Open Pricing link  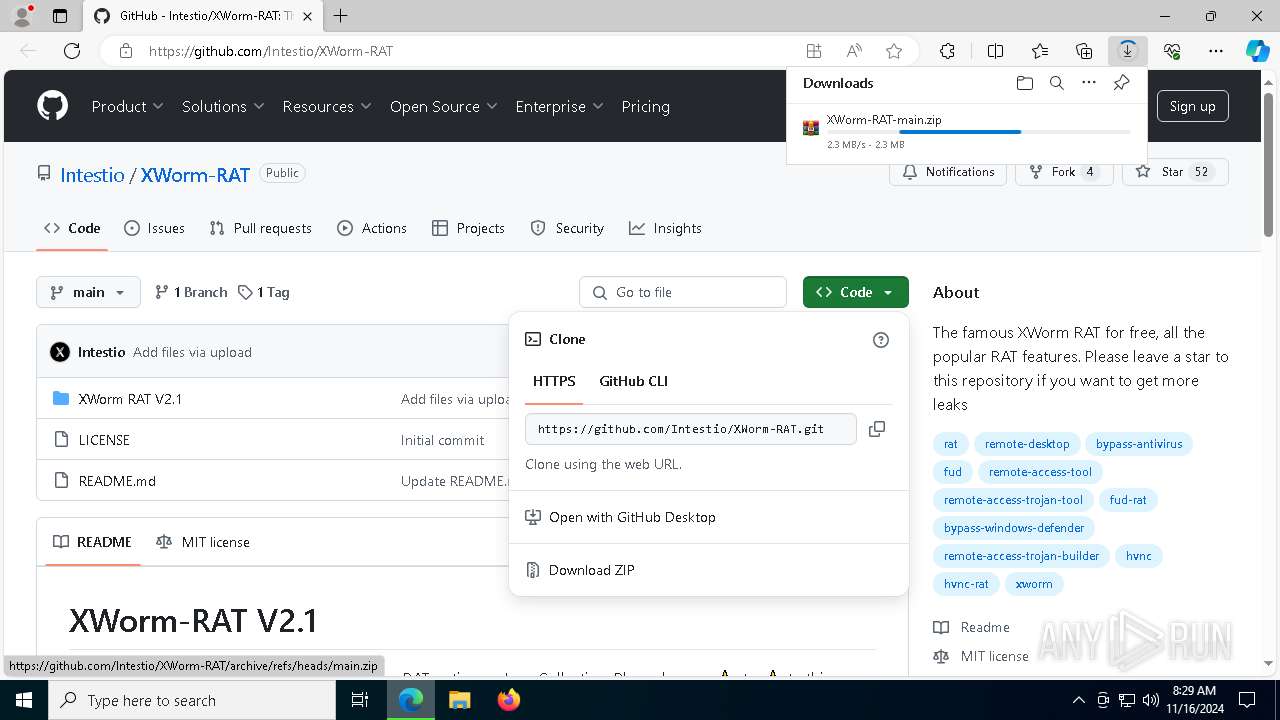click(x=645, y=106)
